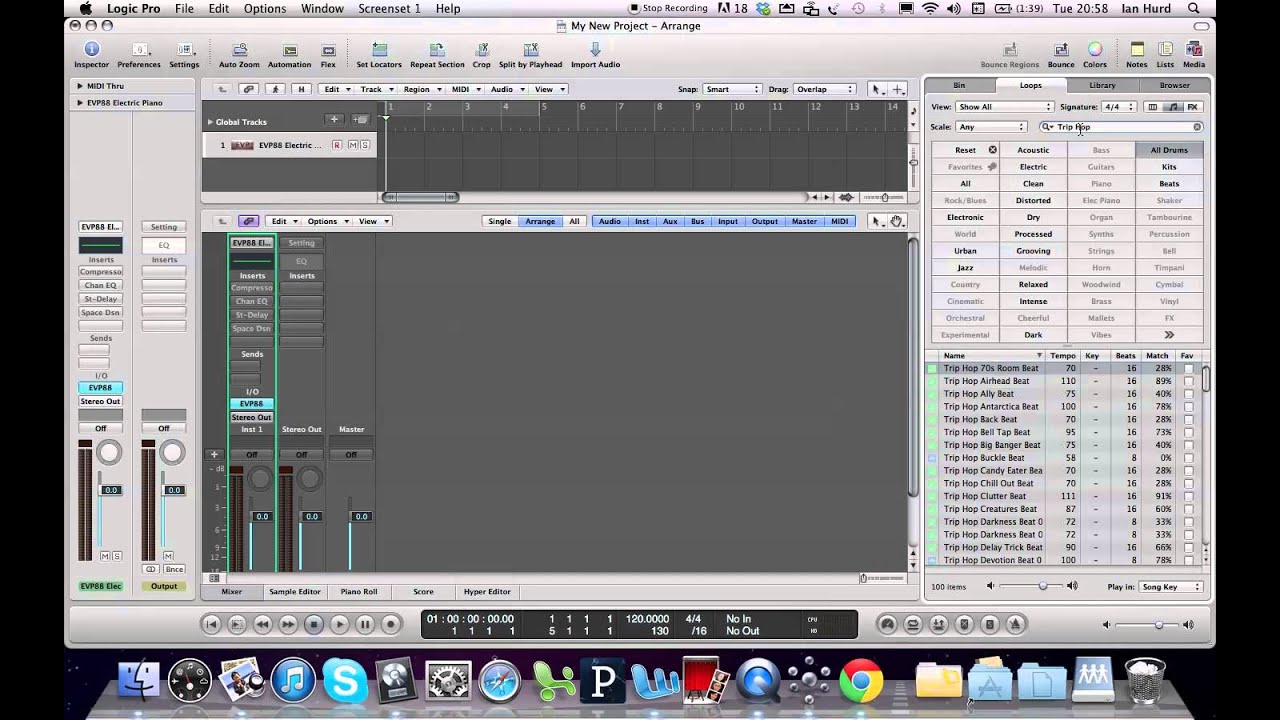Open the Piano Roll editor tab
Image resolution: width=1280 pixels, height=720 pixels.
[358, 592]
